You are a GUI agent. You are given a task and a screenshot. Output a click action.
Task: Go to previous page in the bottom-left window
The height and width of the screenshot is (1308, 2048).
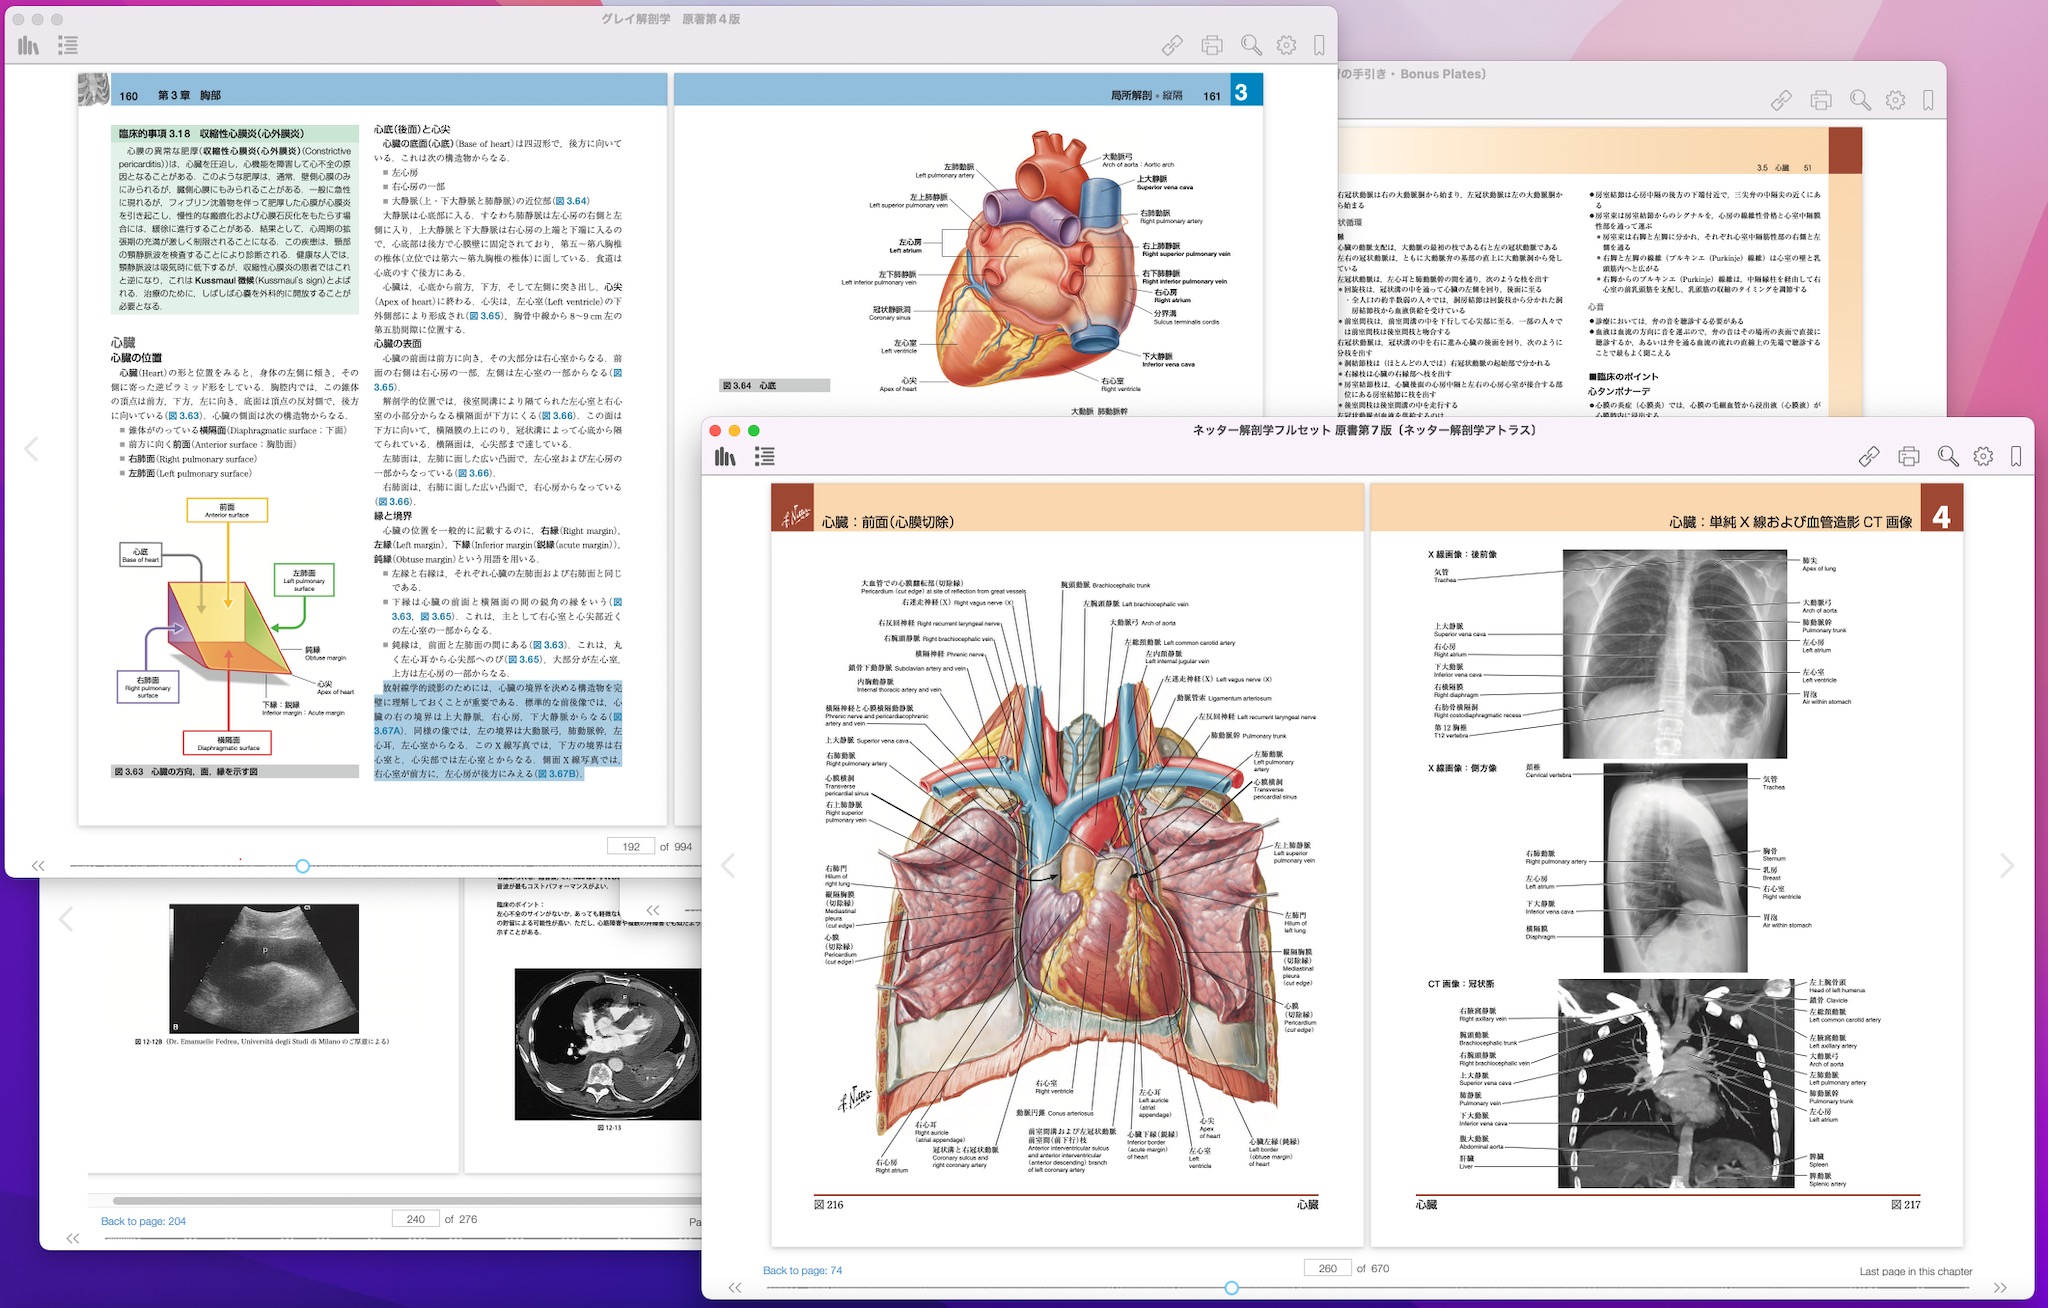[66, 919]
